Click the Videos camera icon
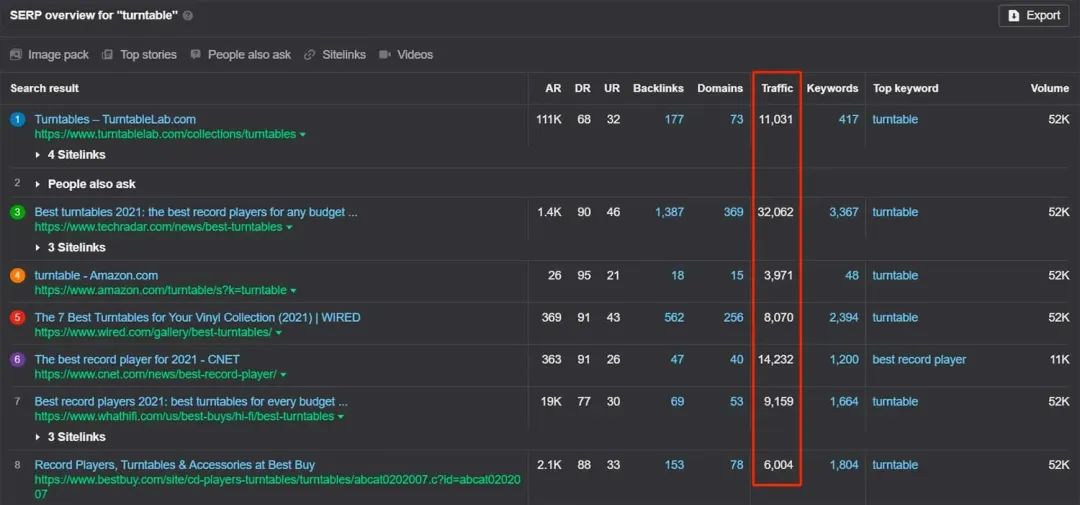1080x505 pixels. tap(385, 55)
